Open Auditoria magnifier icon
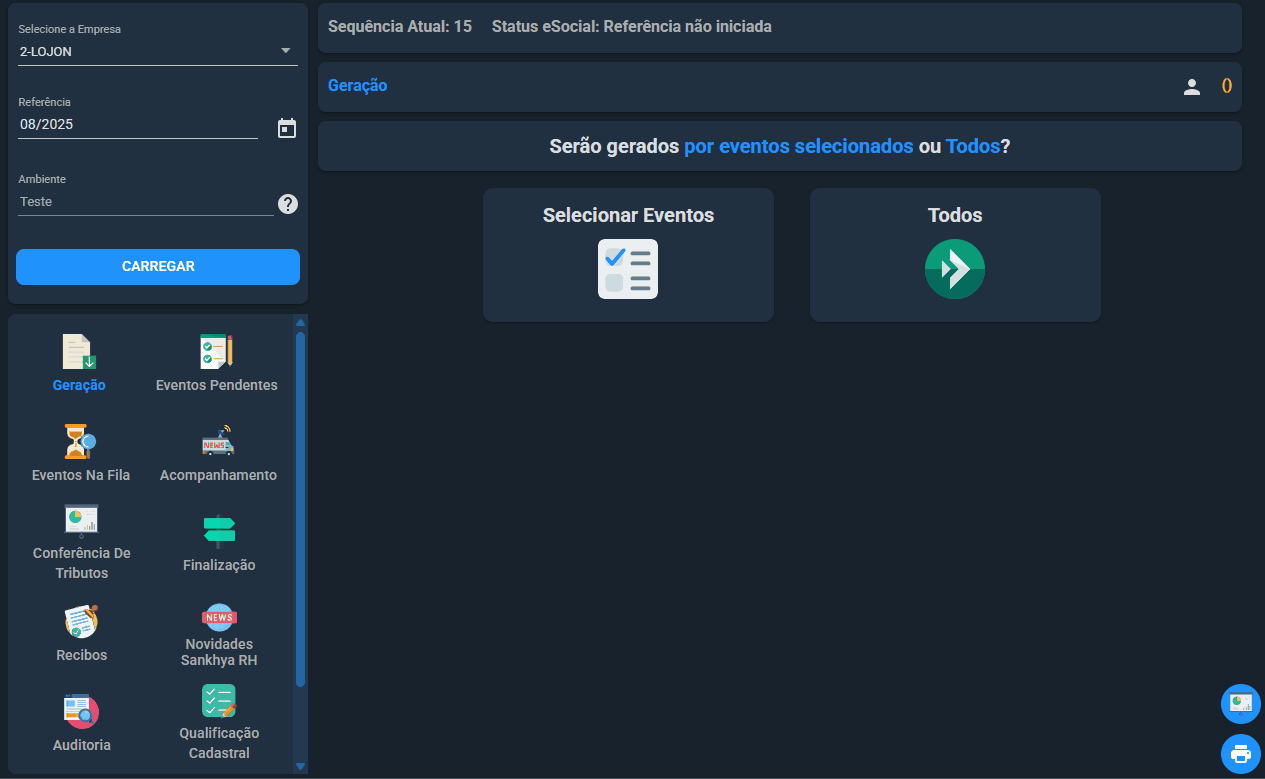This screenshot has height=779, width=1265. pyautogui.click(x=81, y=711)
